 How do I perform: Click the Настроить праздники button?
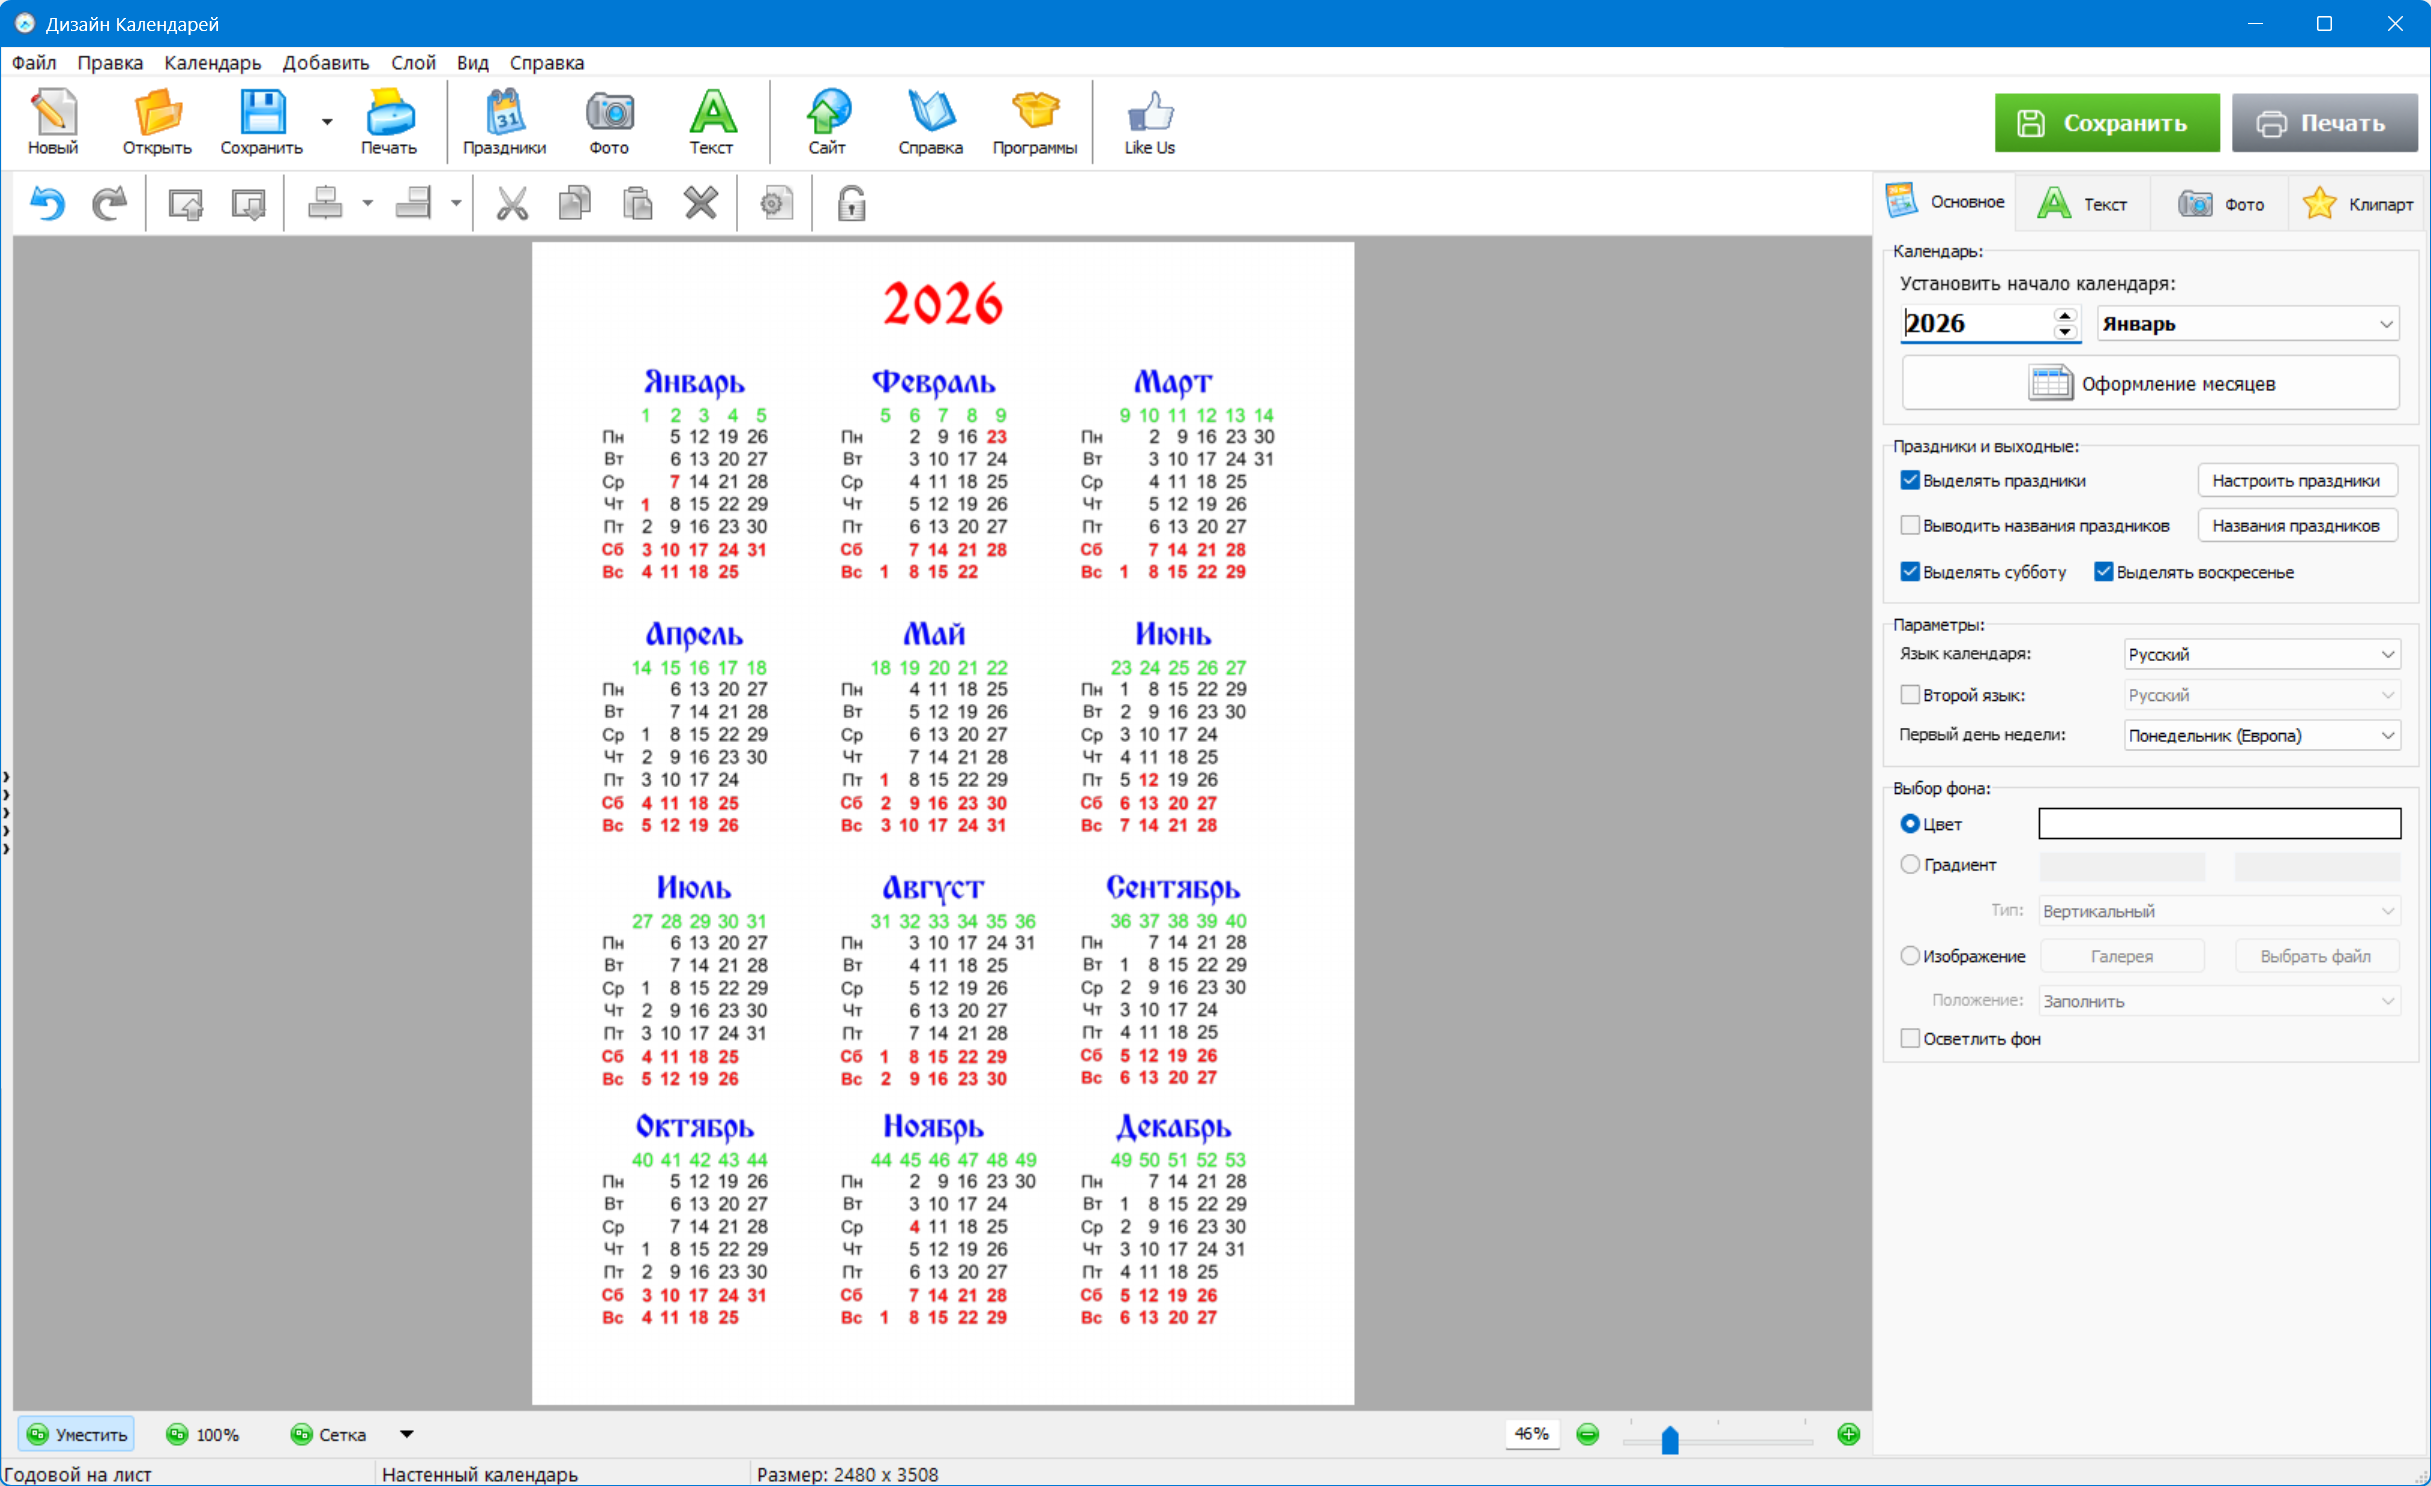click(x=2295, y=481)
